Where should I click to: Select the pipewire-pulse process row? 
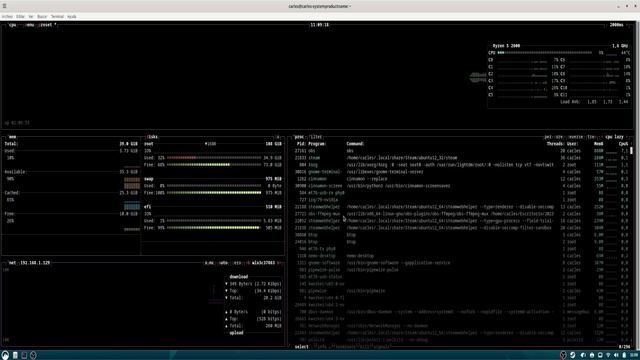(461, 270)
